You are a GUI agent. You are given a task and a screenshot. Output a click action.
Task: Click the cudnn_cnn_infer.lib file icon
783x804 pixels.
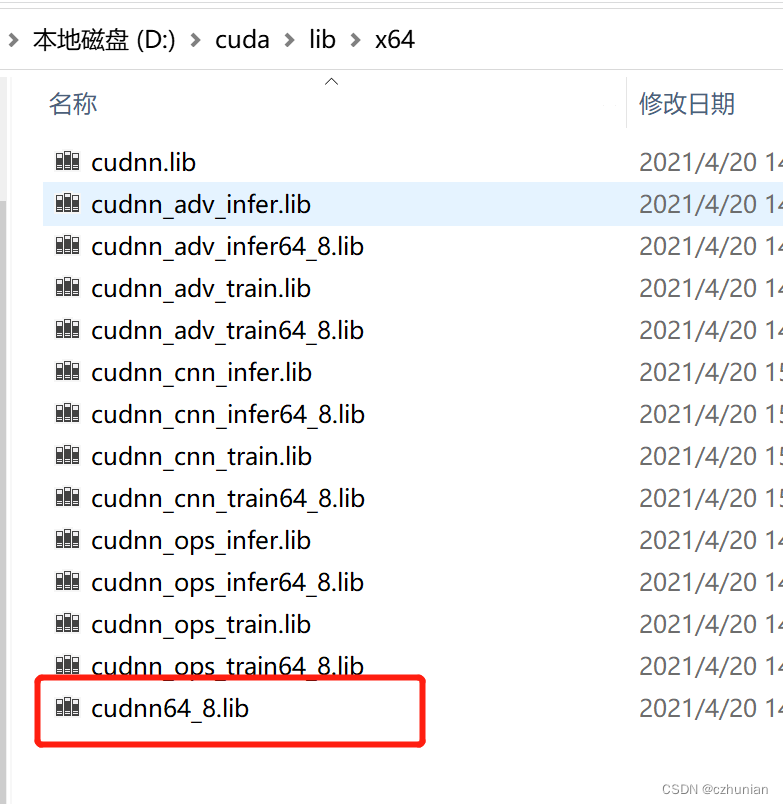tap(68, 372)
